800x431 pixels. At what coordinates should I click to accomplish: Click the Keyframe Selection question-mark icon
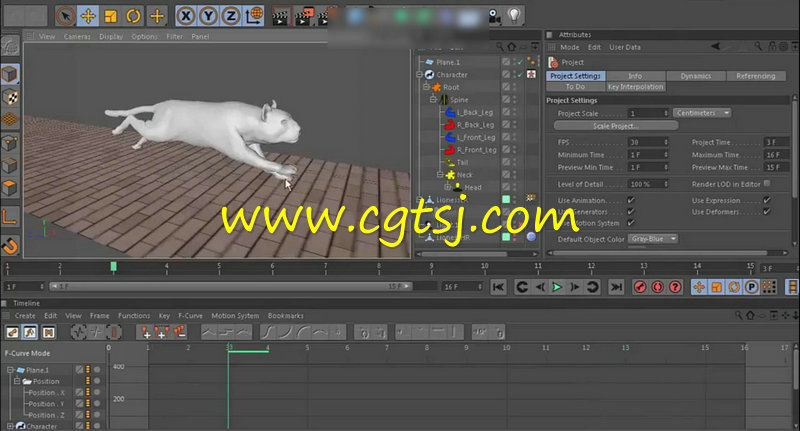coord(675,287)
